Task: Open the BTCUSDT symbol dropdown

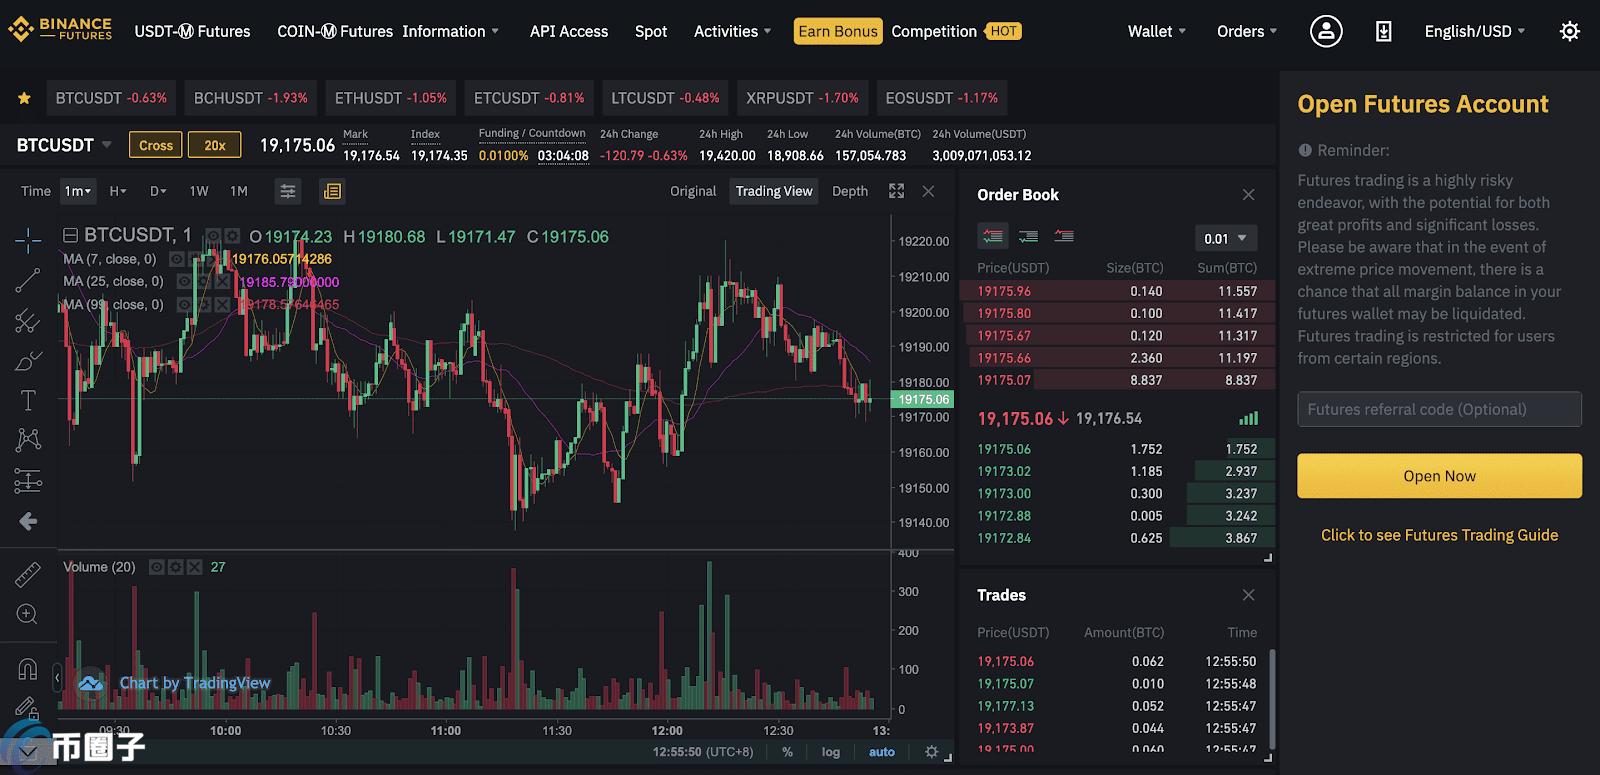Action: [x=64, y=145]
